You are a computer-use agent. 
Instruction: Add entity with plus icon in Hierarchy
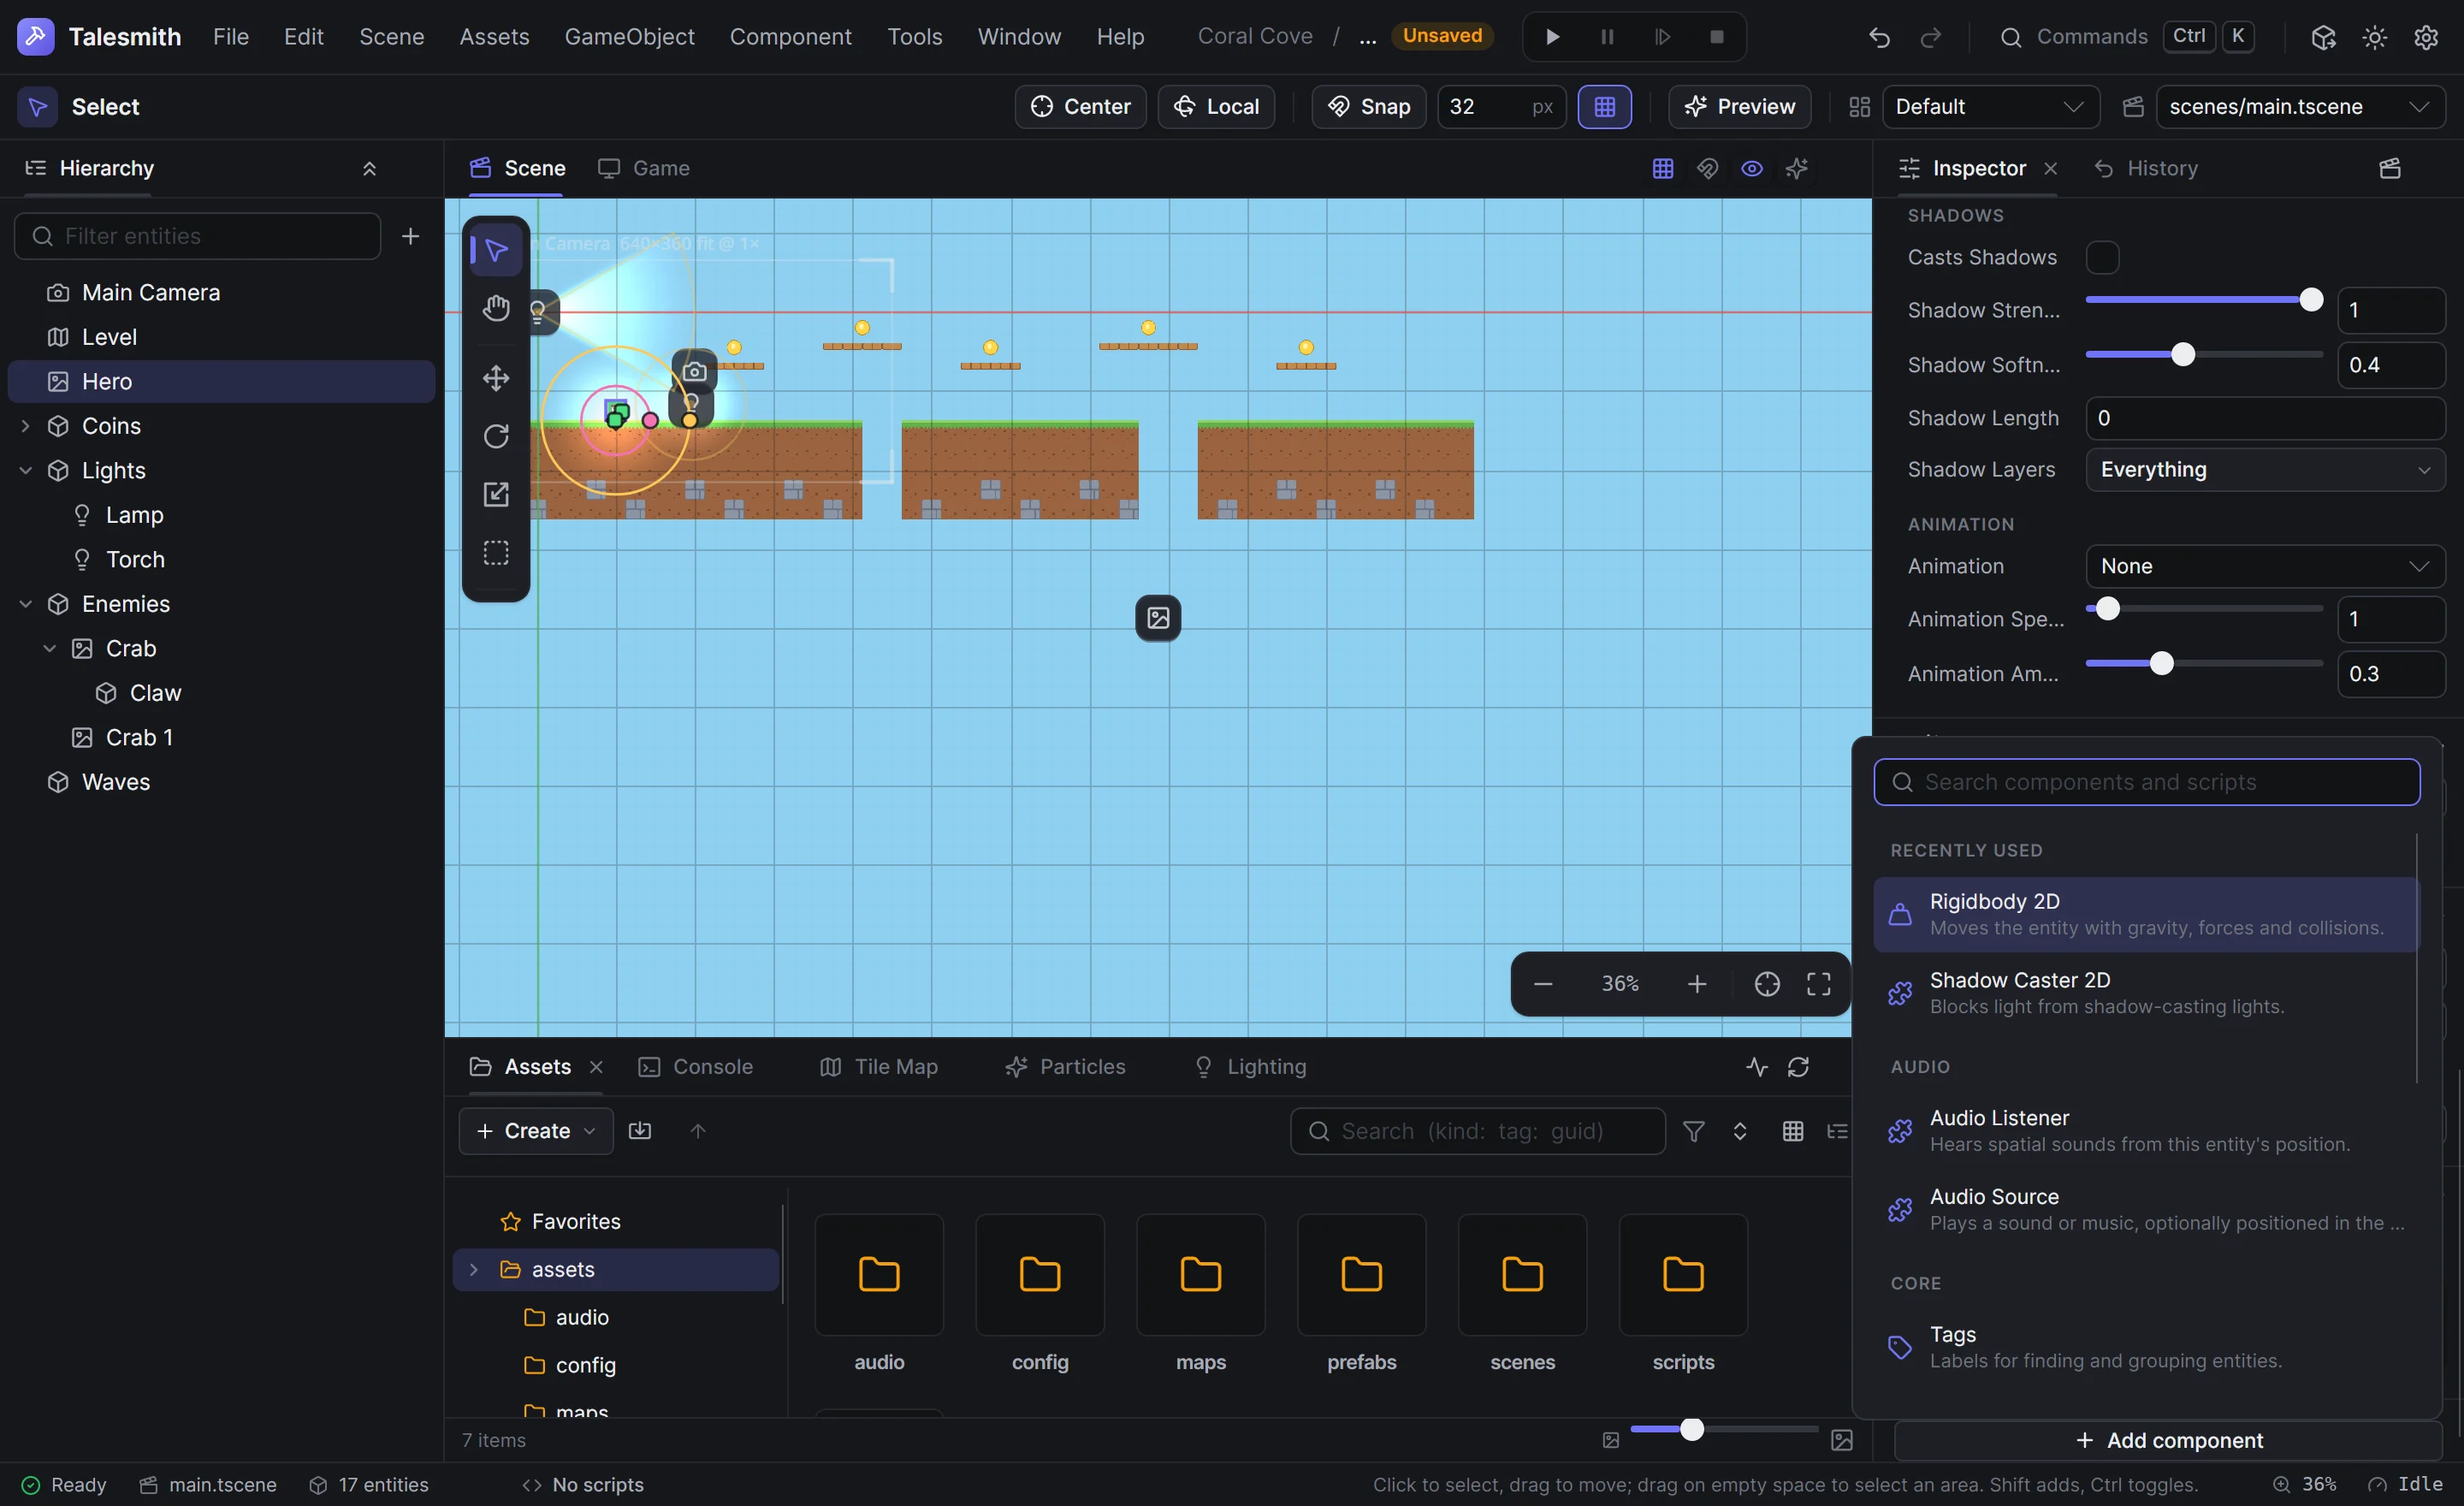pos(410,236)
